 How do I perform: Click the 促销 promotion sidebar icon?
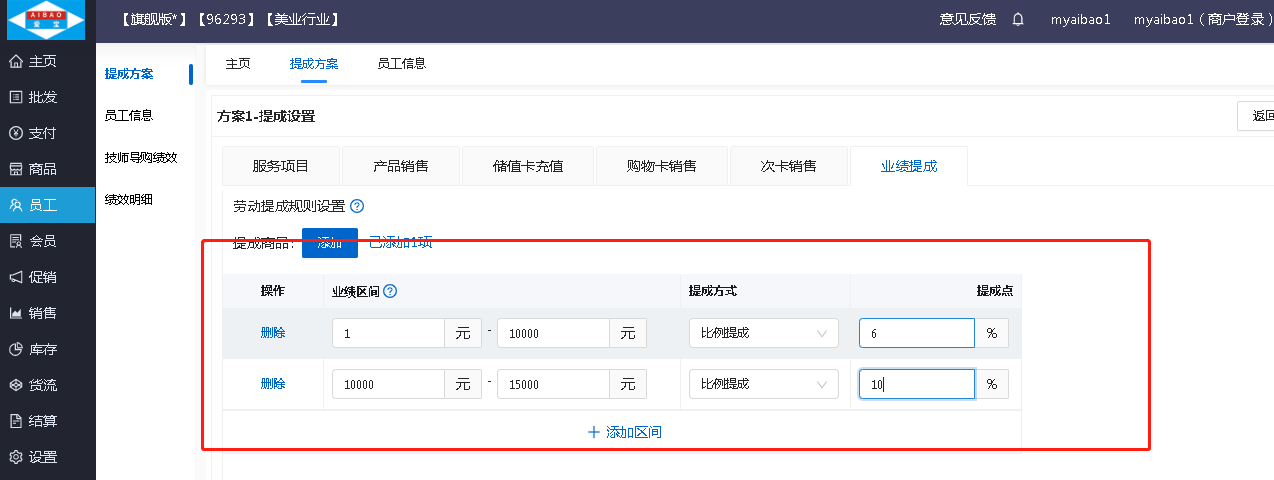click(x=15, y=277)
